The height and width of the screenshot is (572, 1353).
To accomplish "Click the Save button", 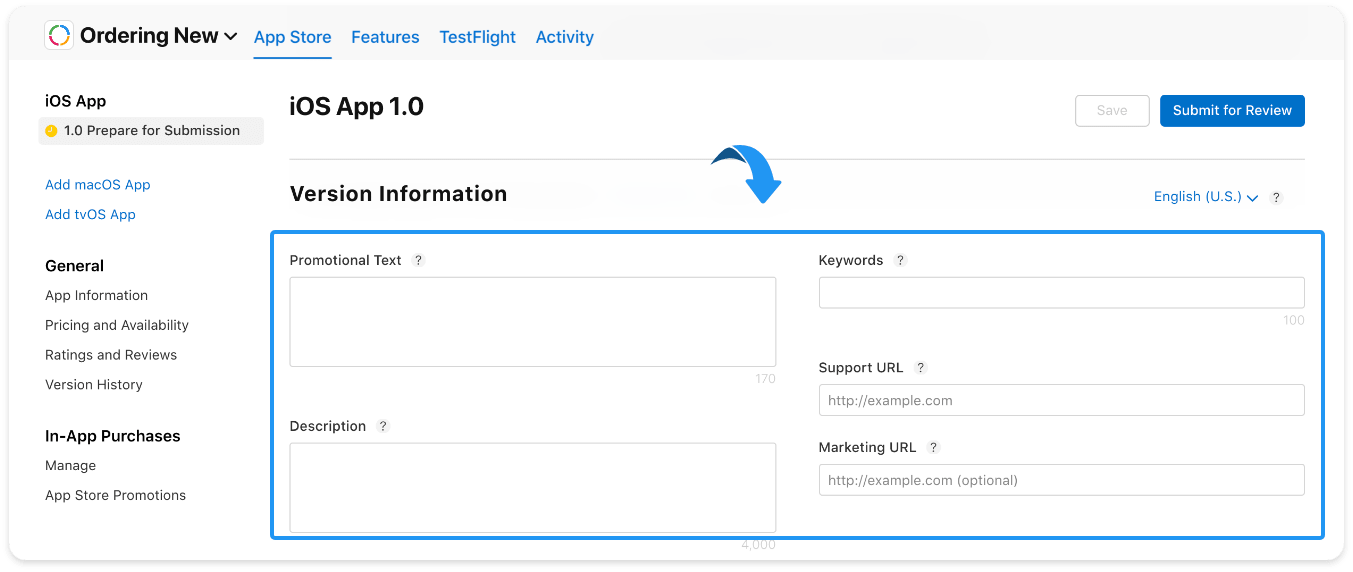I will click(1112, 111).
